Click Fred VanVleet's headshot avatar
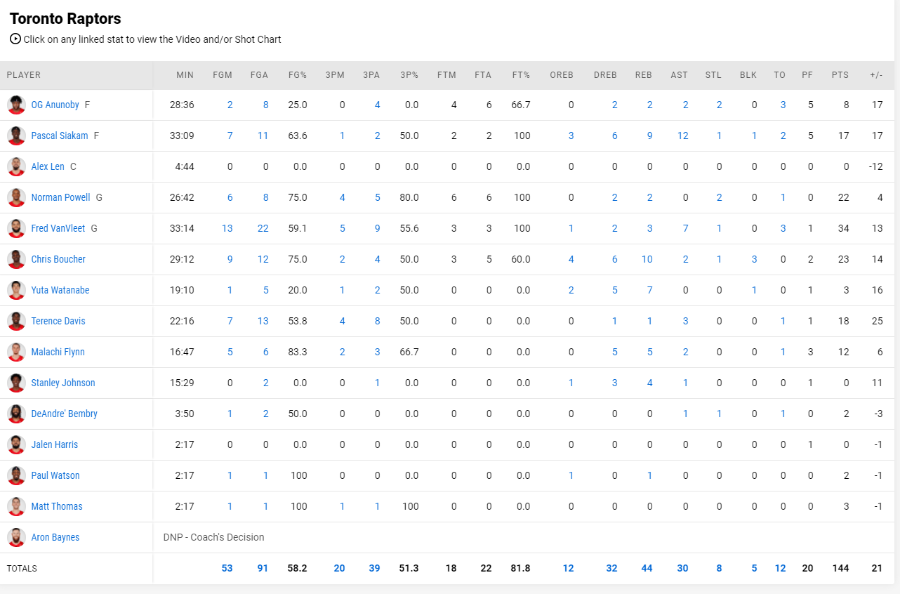Screen dimensions: 900x594 (16, 228)
